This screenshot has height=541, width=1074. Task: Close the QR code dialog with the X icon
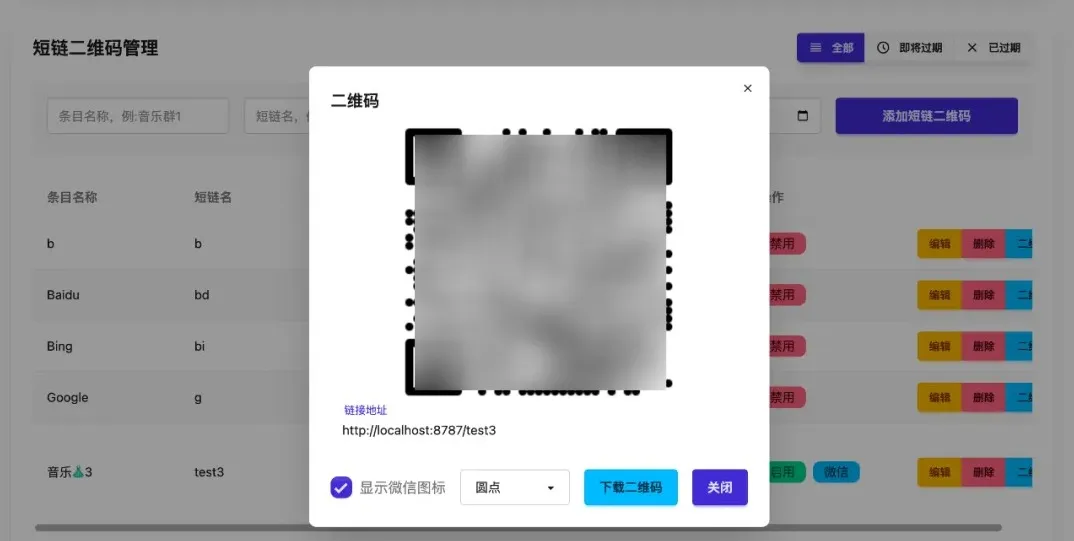[x=747, y=88]
